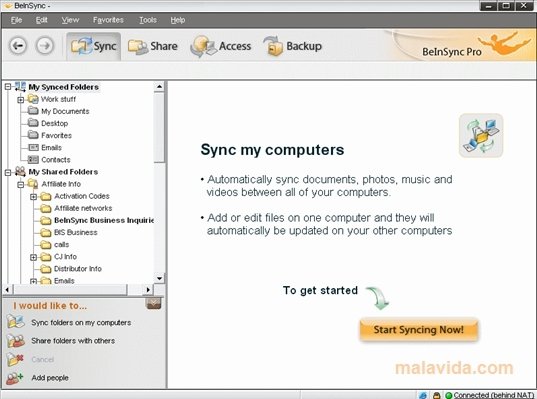Switch to the Sync tab
Screen dimensions: 537x399
pos(93,46)
